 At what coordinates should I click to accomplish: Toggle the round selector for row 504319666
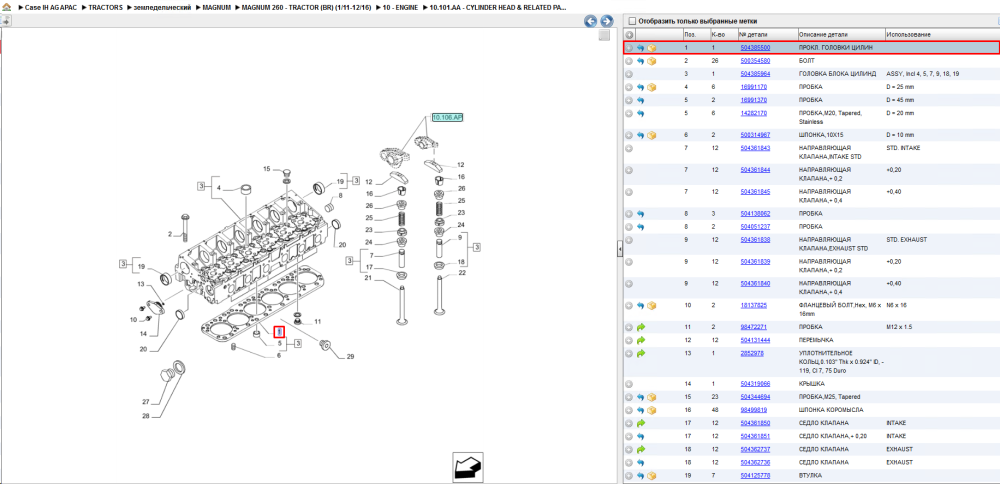click(x=629, y=384)
